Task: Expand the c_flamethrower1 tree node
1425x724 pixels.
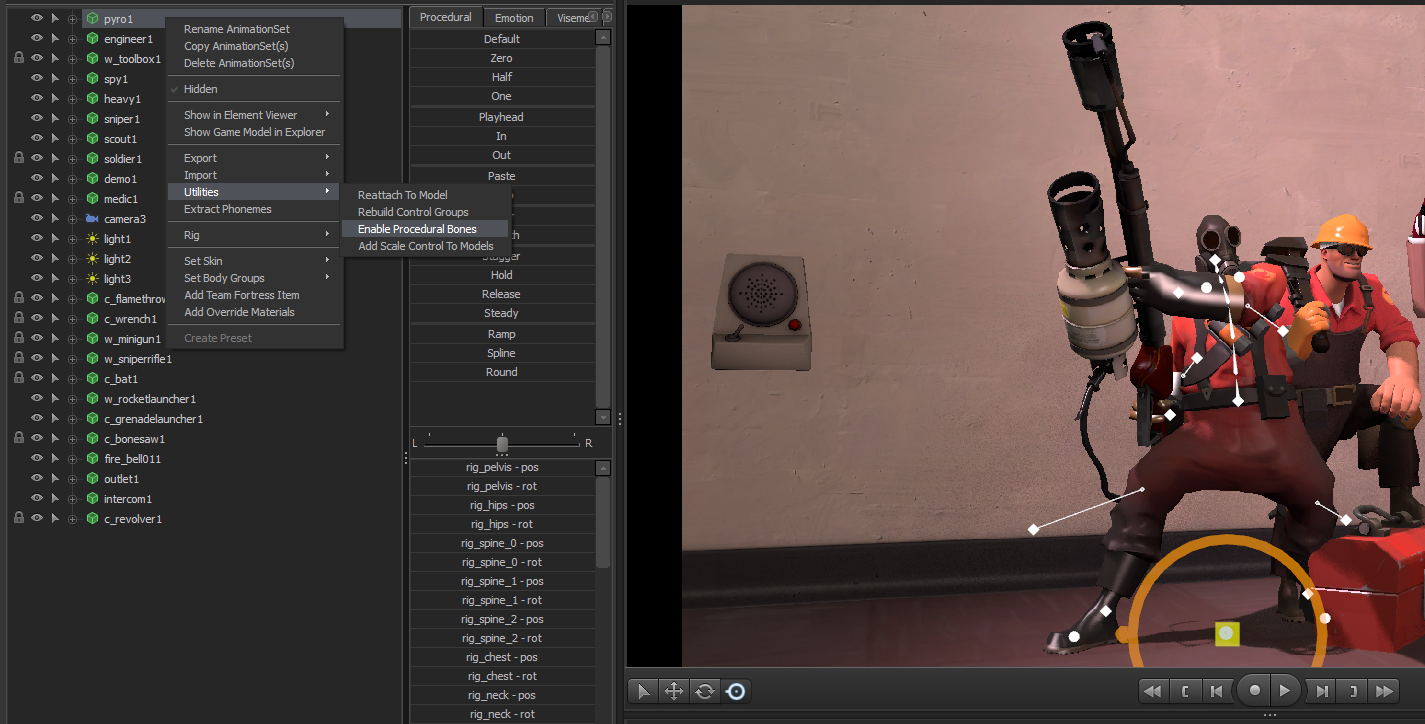Action: [72, 299]
